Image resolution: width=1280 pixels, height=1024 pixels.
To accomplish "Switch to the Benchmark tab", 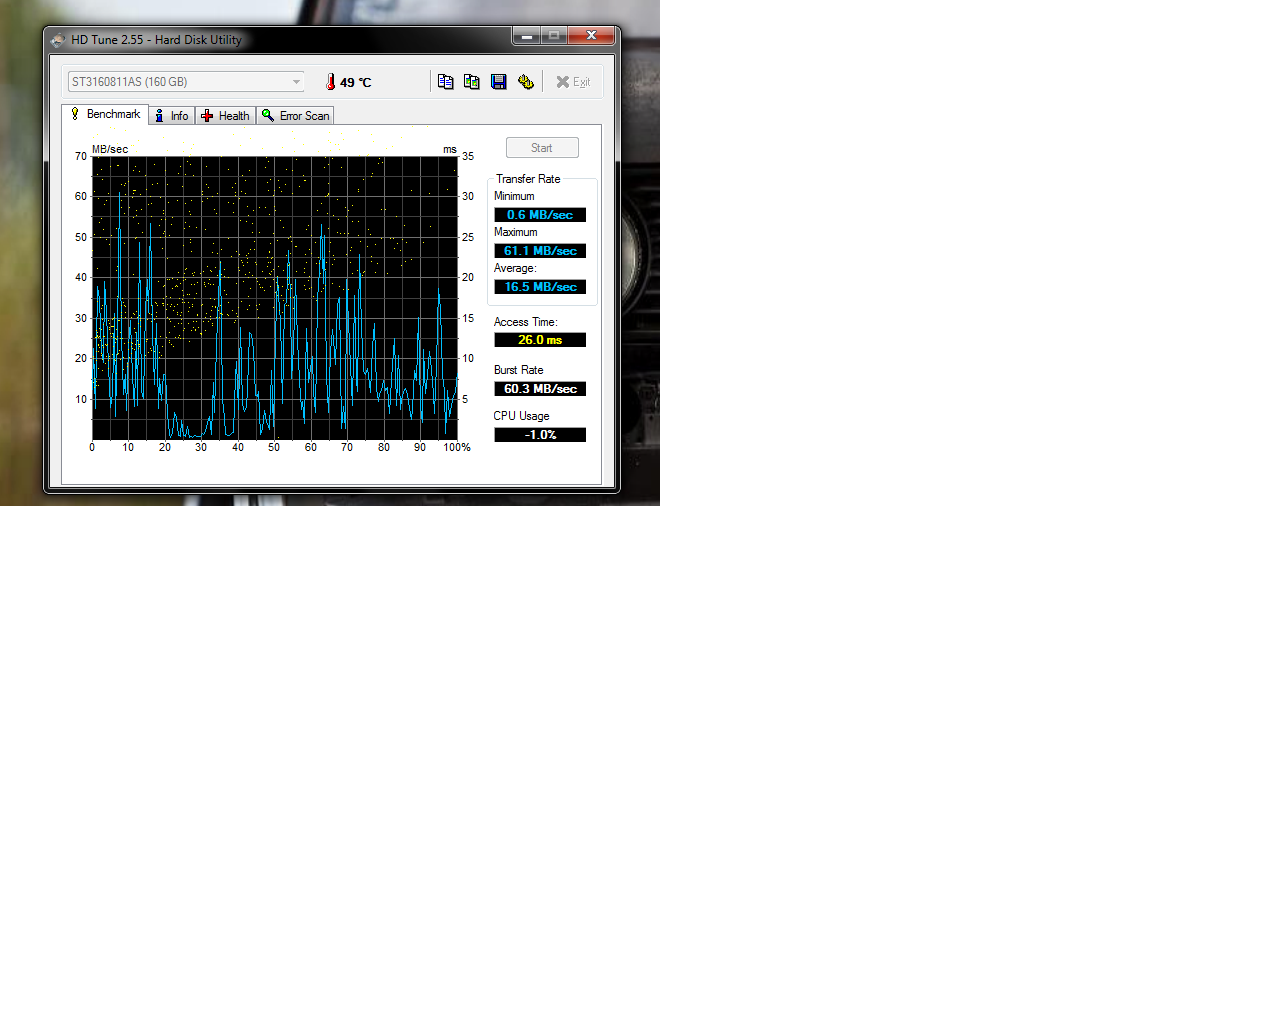I will click(x=105, y=114).
